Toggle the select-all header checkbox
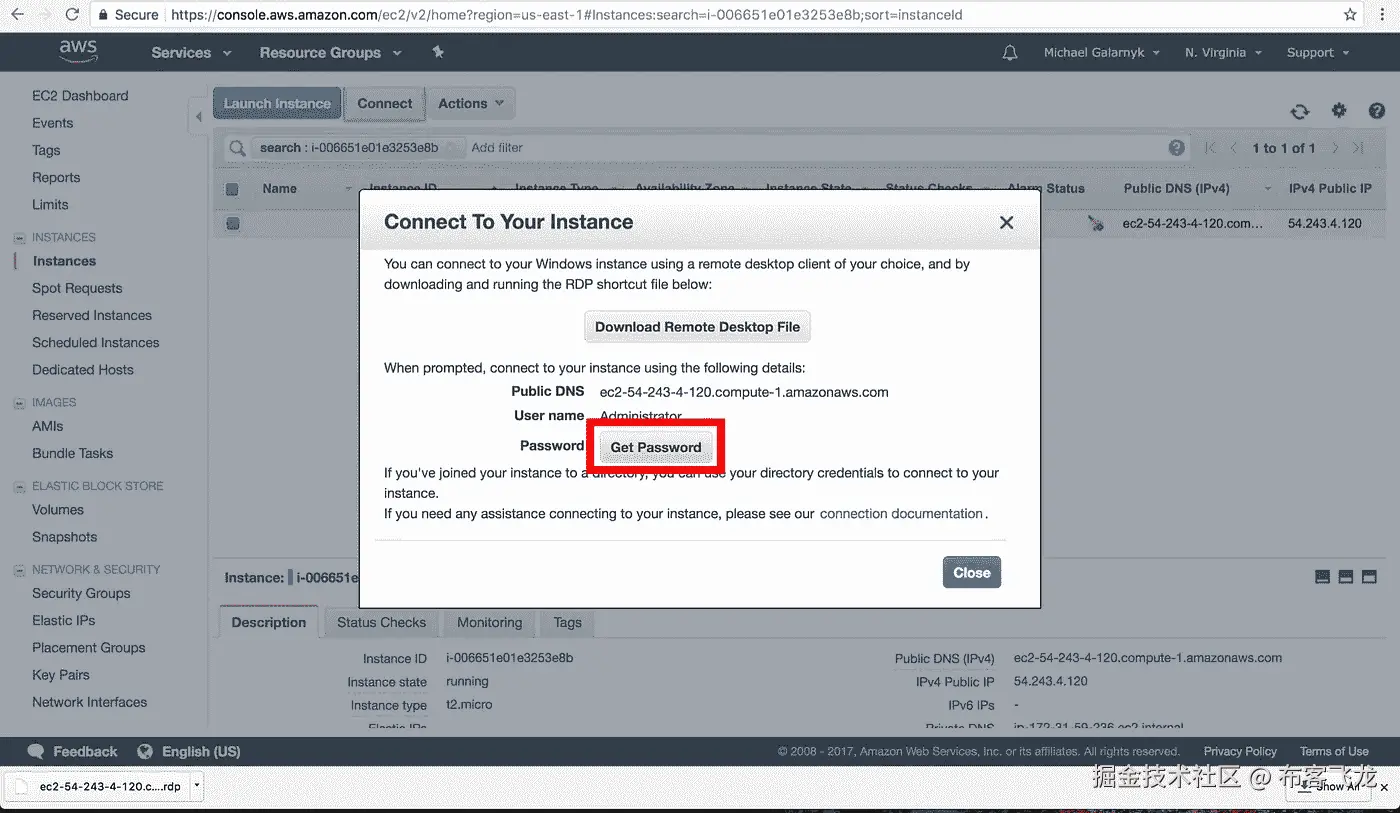This screenshot has width=1400, height=813. coord(232,189)
